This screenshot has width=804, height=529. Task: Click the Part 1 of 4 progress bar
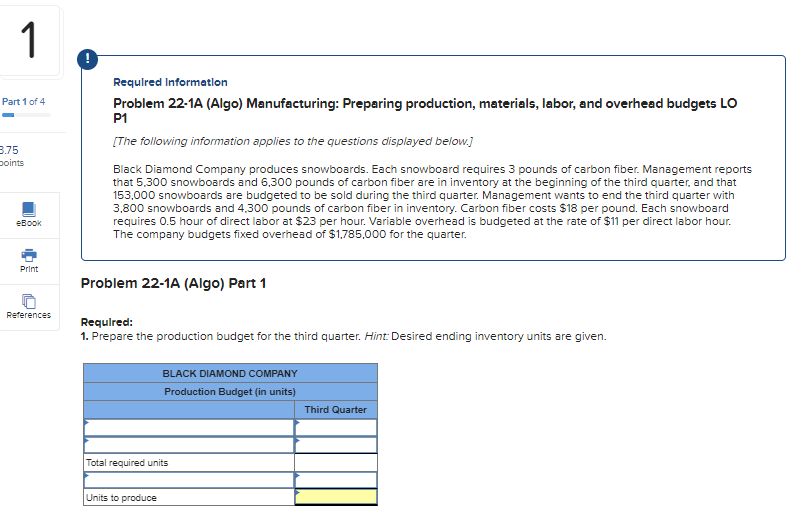26,115
